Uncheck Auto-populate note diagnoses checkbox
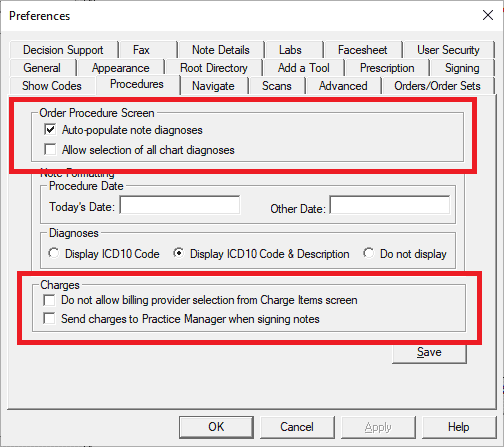This screenshot has width=504, height=447. click(x=50, y=129)
